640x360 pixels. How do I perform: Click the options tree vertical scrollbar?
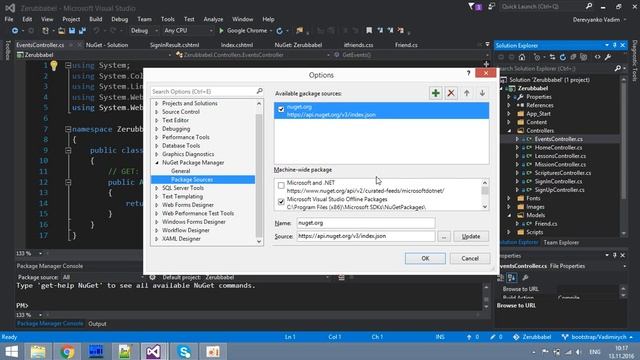259,172
